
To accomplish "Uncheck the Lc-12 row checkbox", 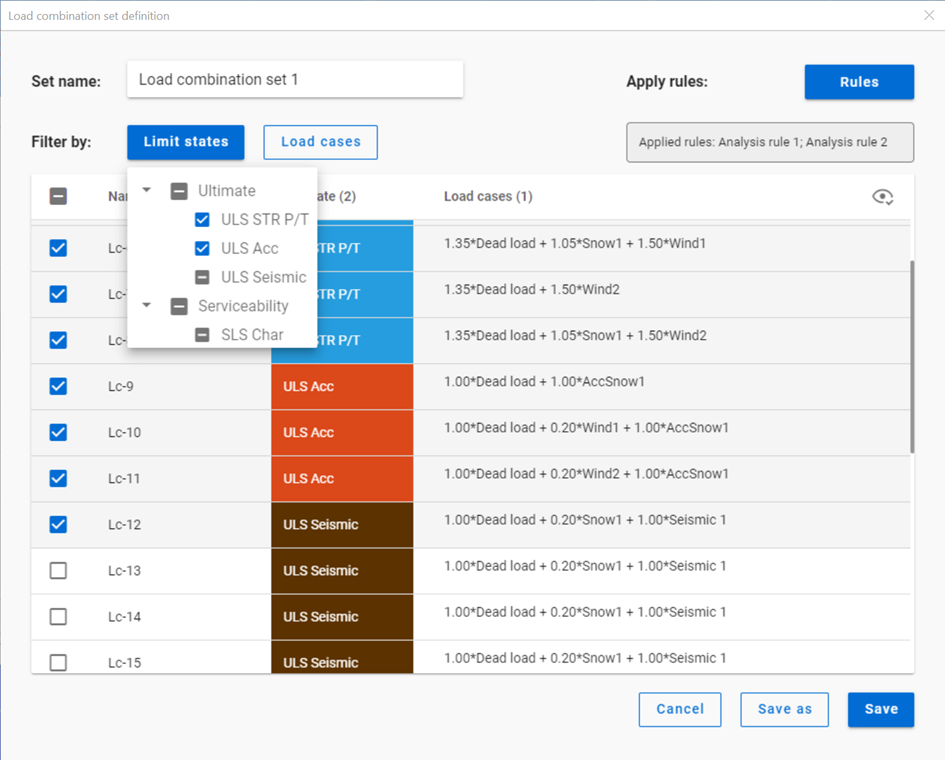I will click(x=58, y=524).
